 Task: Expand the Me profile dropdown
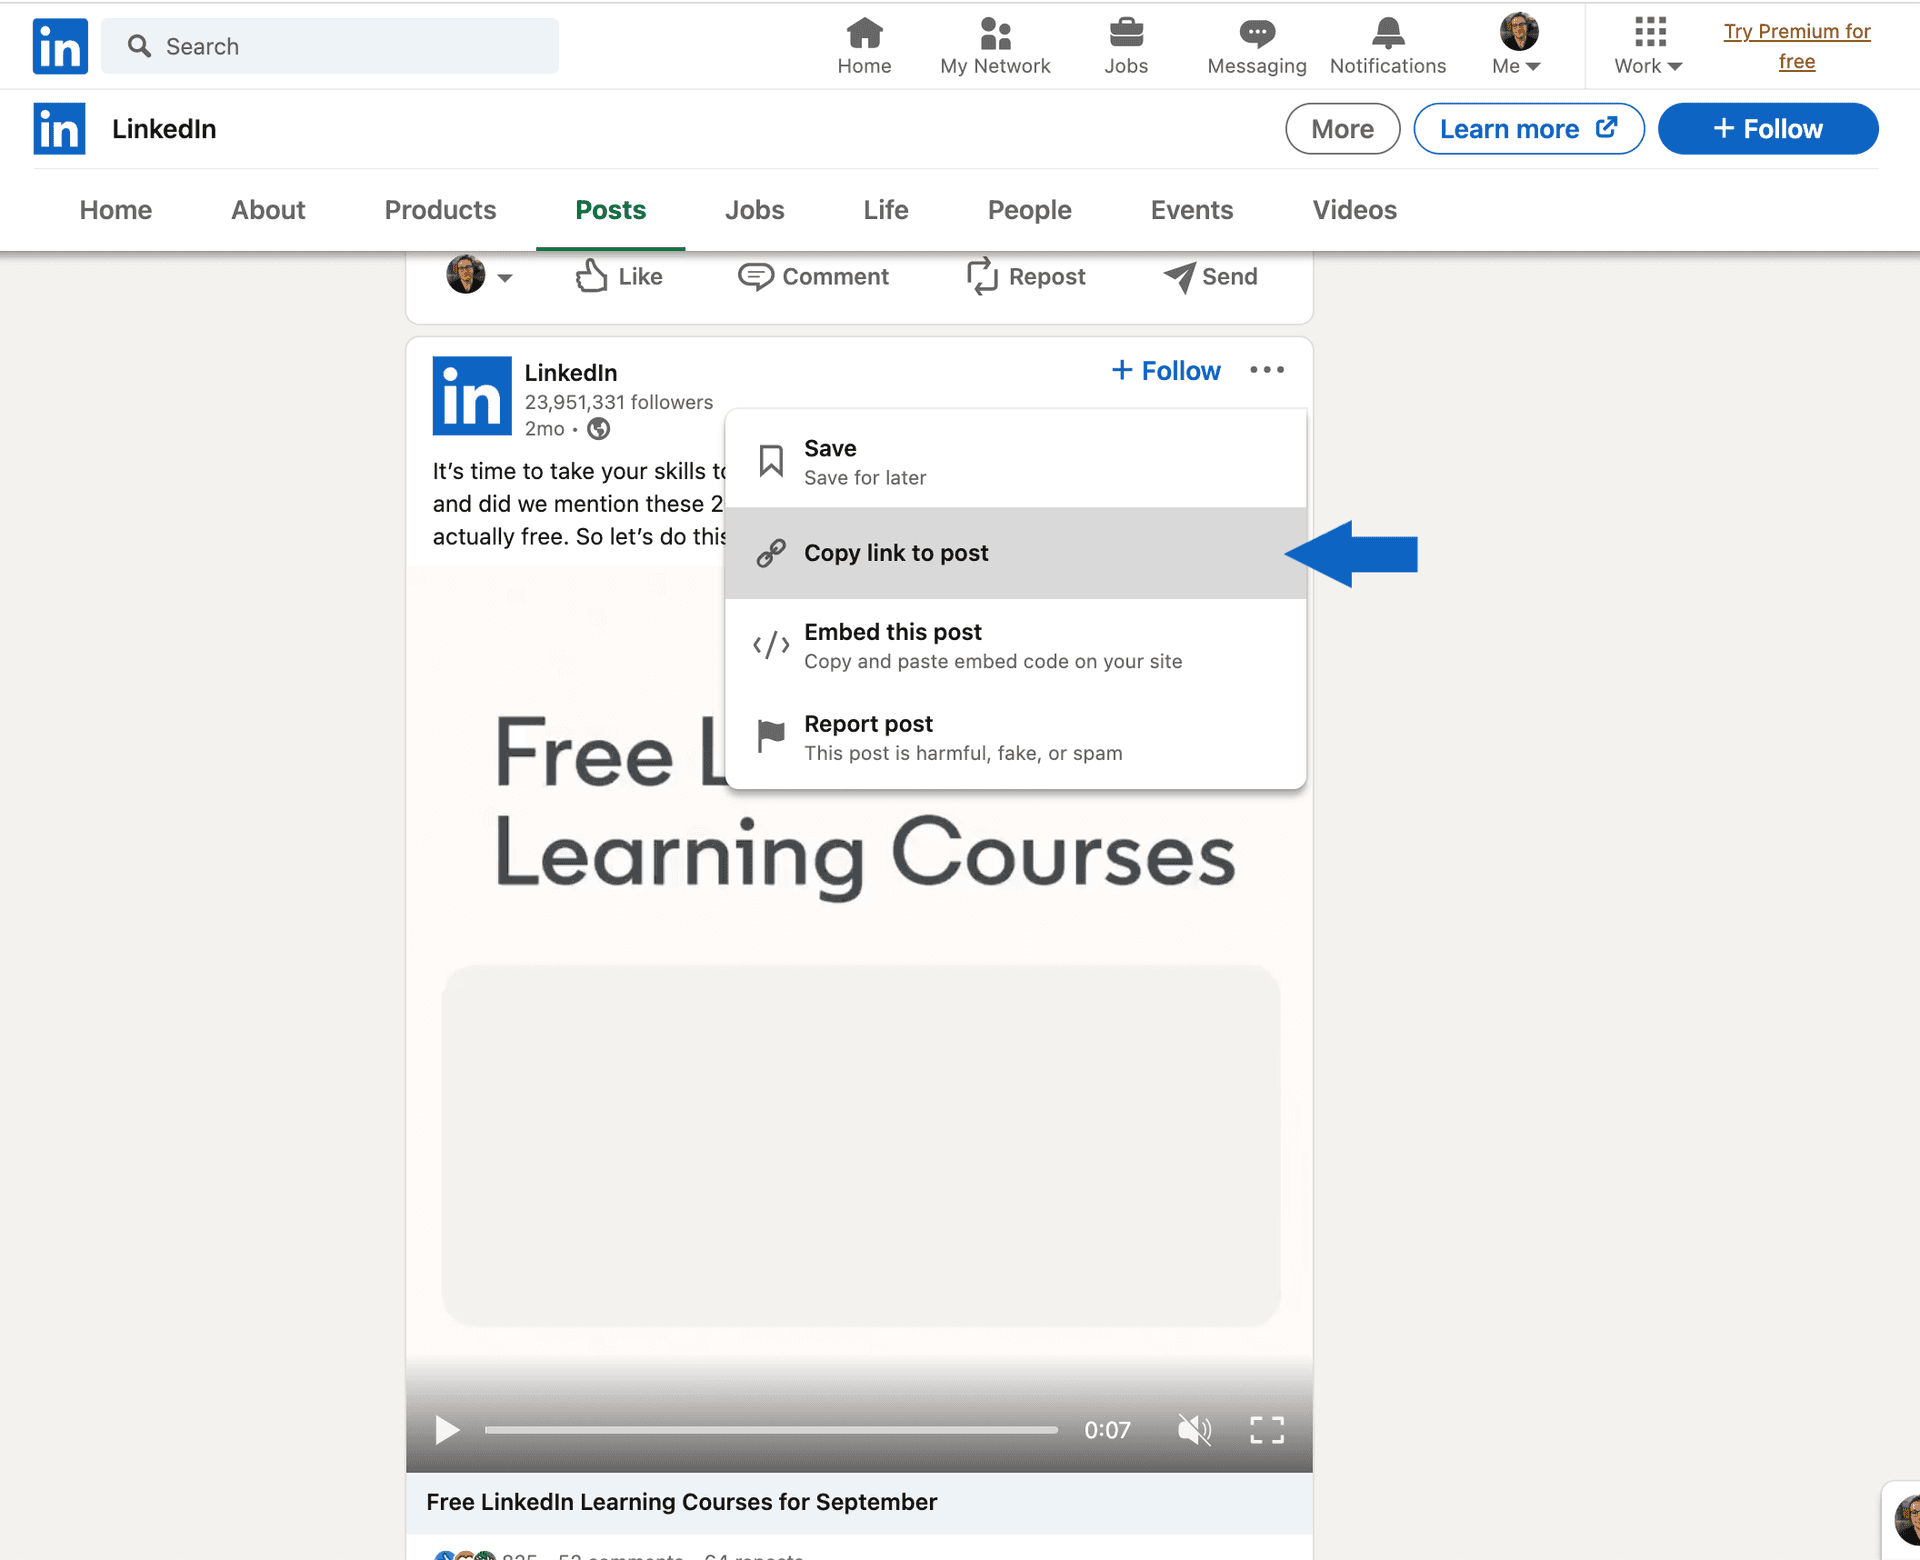(x=1517, y=46)
